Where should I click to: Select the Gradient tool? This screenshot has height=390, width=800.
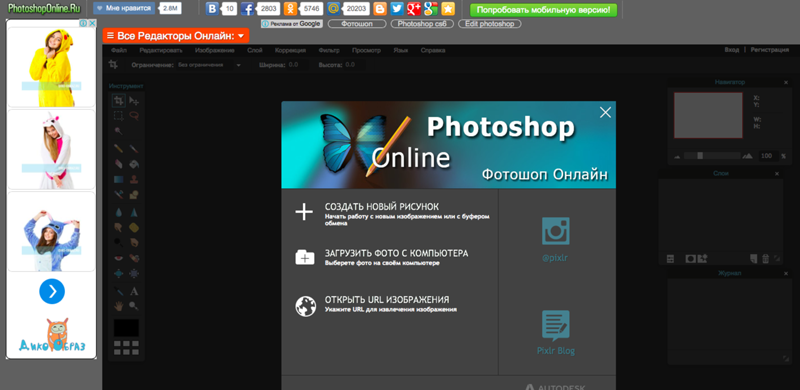[x=118, y=180]
